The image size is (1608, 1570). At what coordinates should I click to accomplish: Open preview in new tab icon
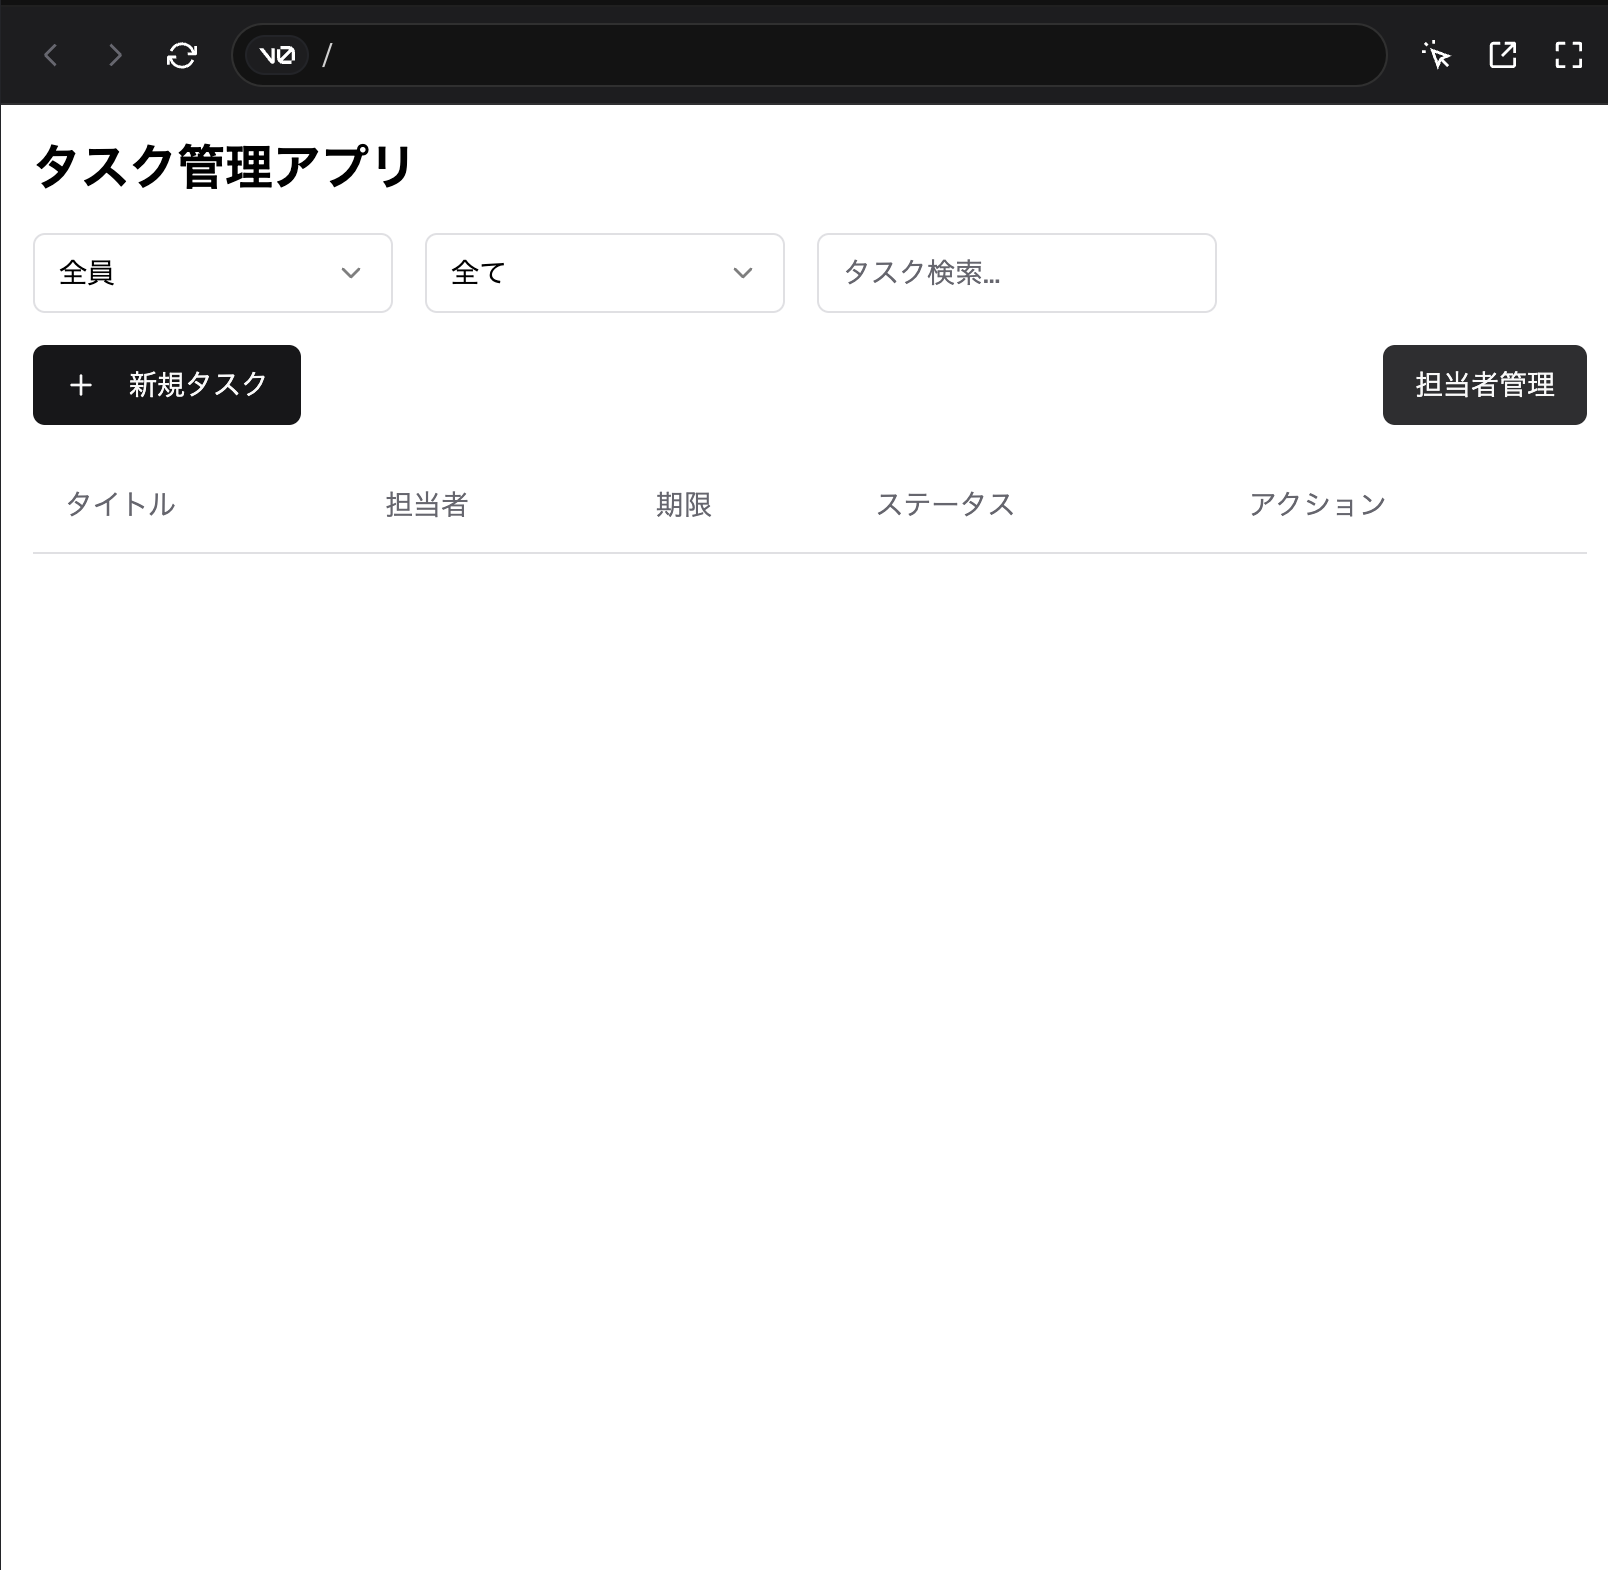[1503, 55]
